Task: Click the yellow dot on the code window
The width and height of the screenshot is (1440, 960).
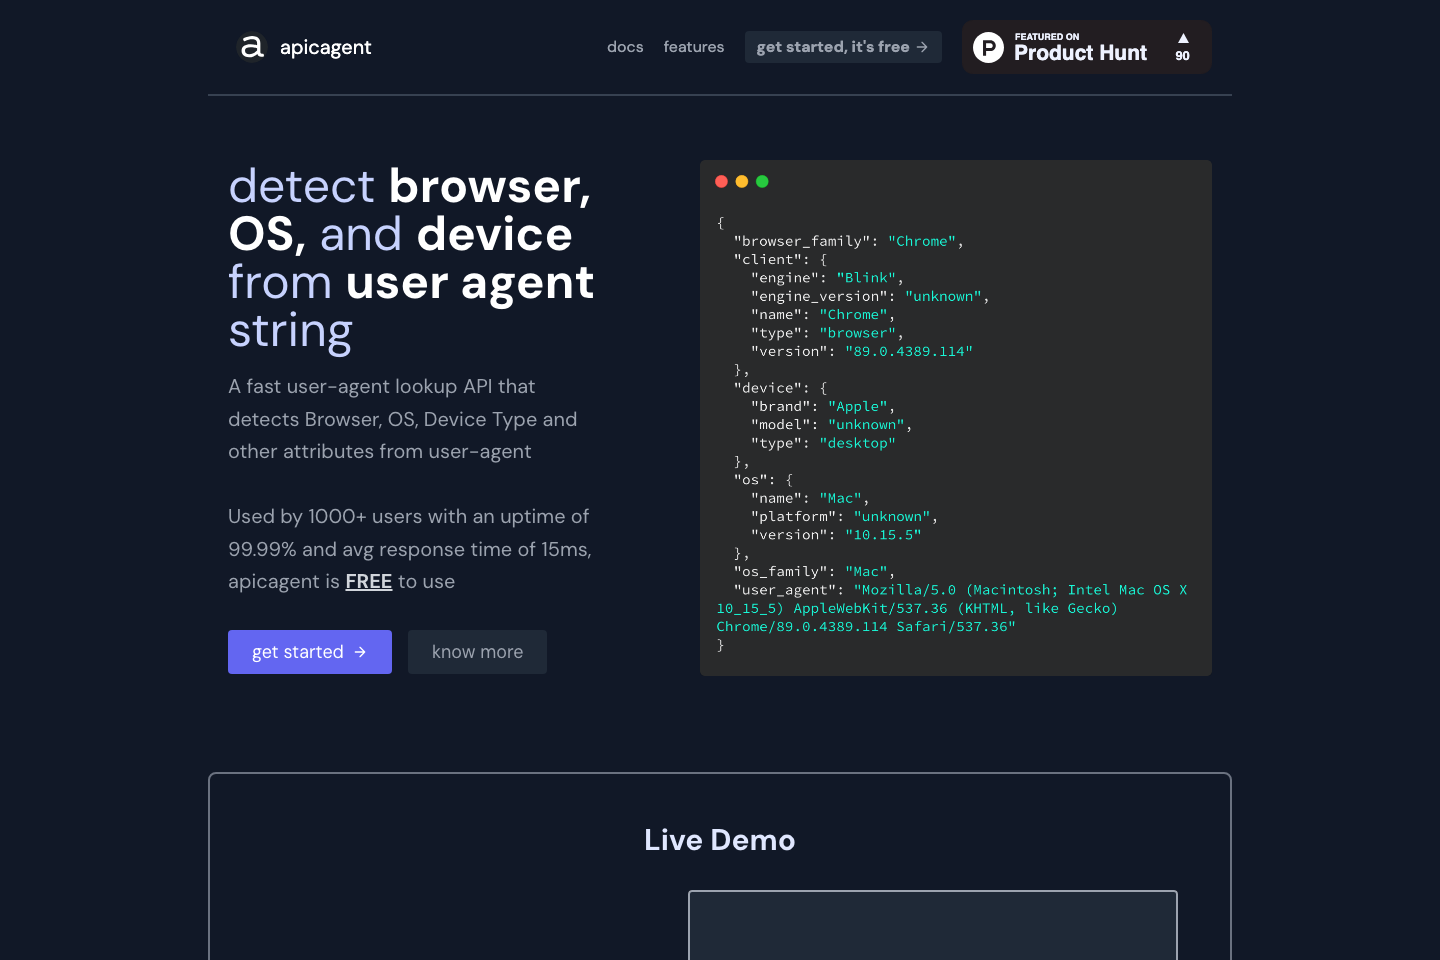Action: [x=742, y=181]
